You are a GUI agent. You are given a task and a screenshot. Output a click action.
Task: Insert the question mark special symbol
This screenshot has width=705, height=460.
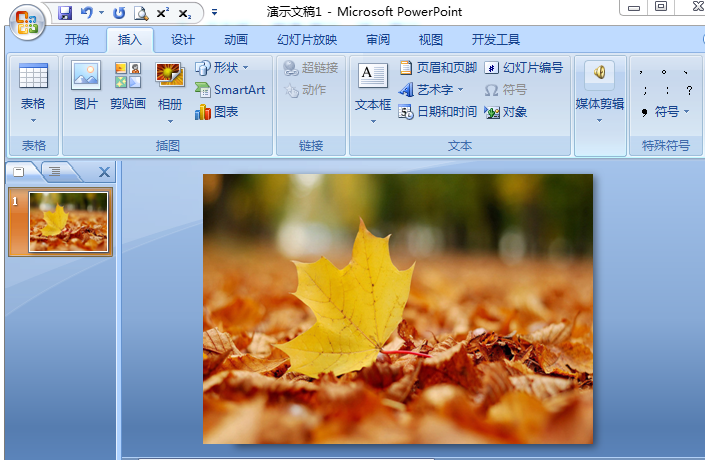(x=689, y=90)
